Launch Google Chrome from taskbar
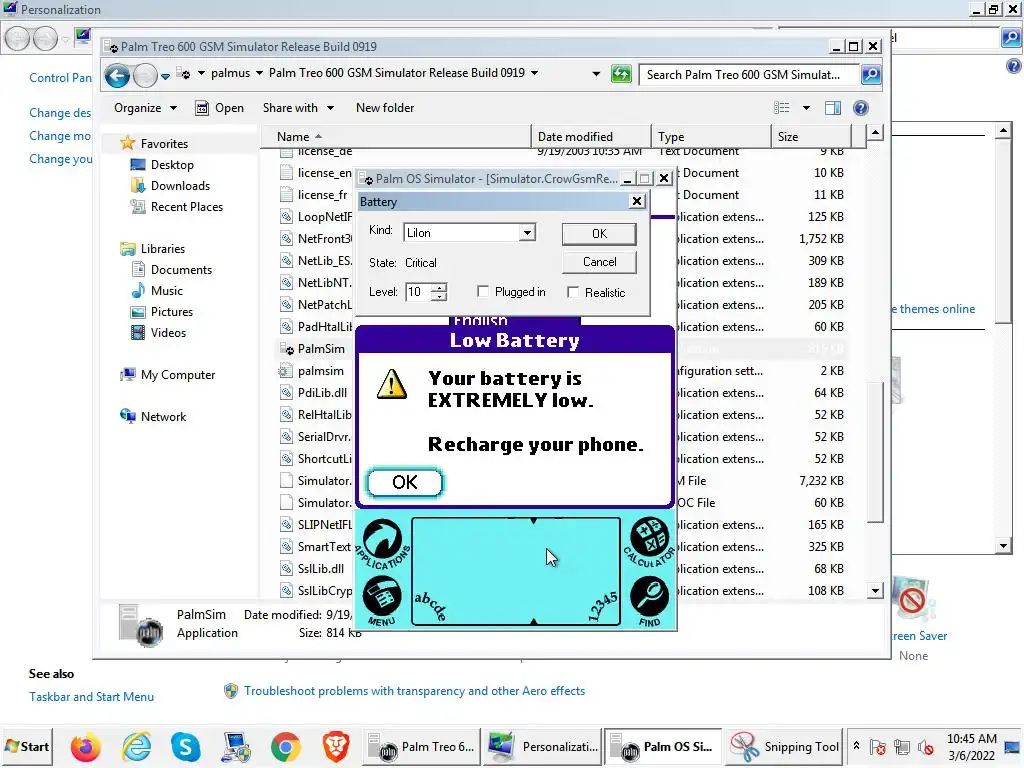 tap(285, 747)
